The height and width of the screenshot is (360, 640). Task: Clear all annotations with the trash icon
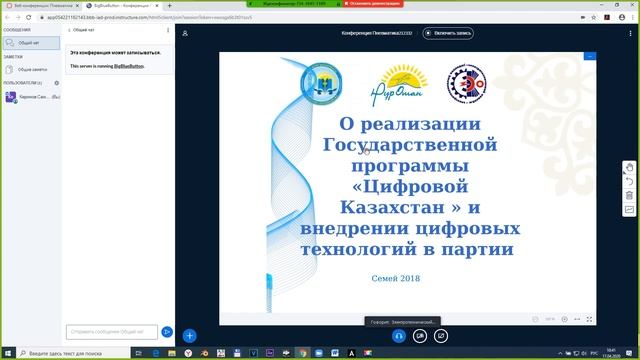coord(629,196)
